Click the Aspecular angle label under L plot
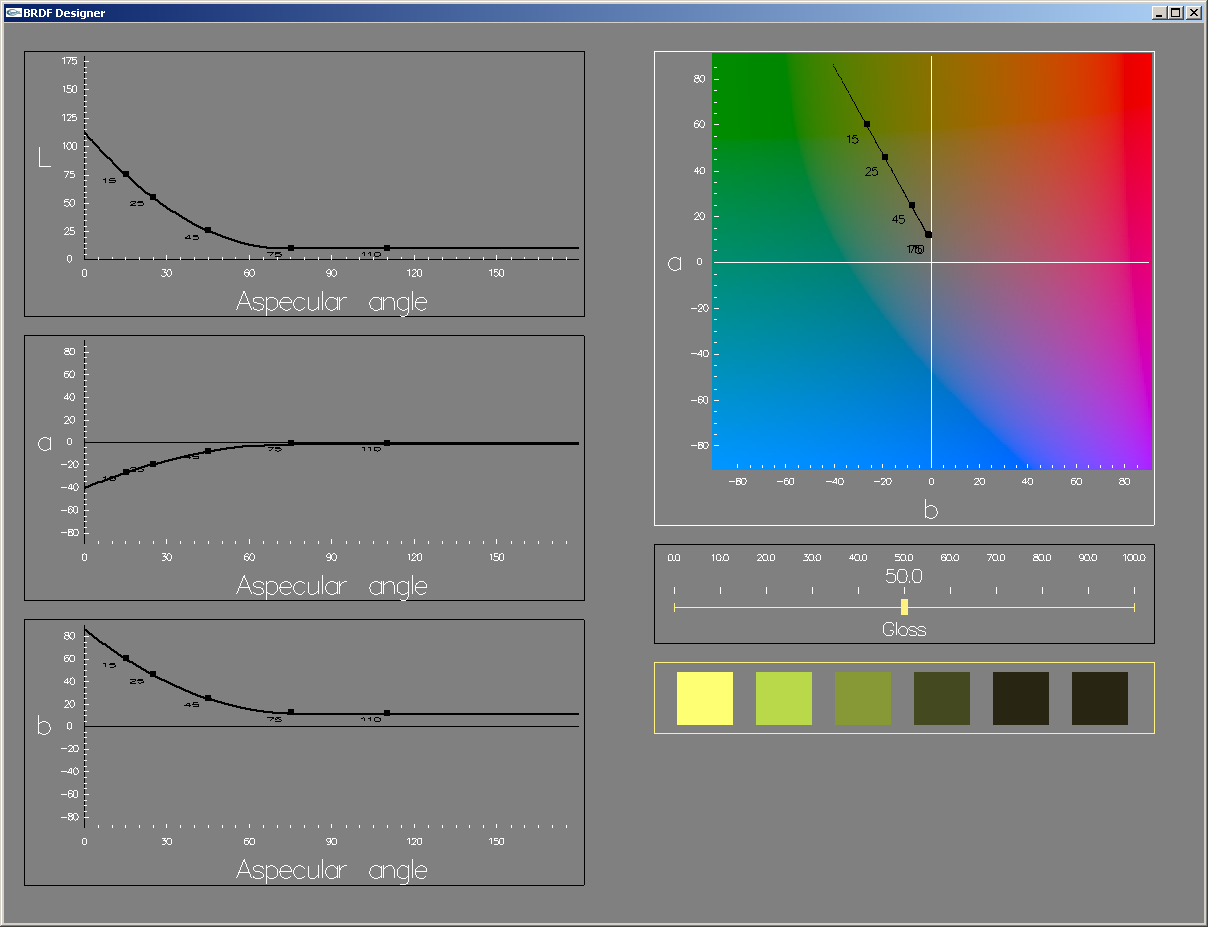Image resolution: width=1208 pixels, height=927 pixels. pos(332,303)
